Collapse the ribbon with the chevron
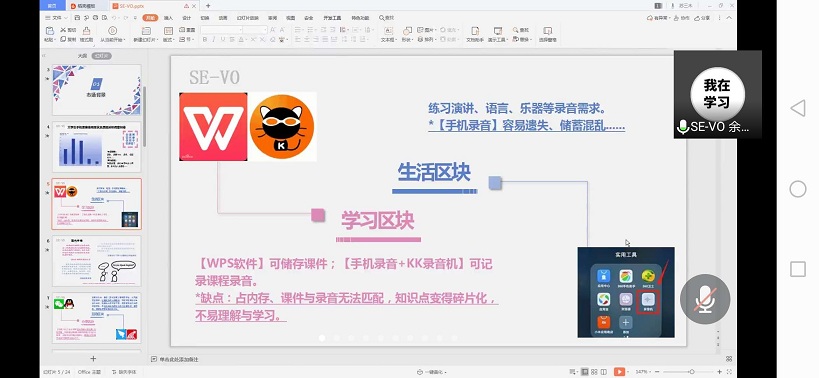The image size is (819, 378). tap(728, 18)
